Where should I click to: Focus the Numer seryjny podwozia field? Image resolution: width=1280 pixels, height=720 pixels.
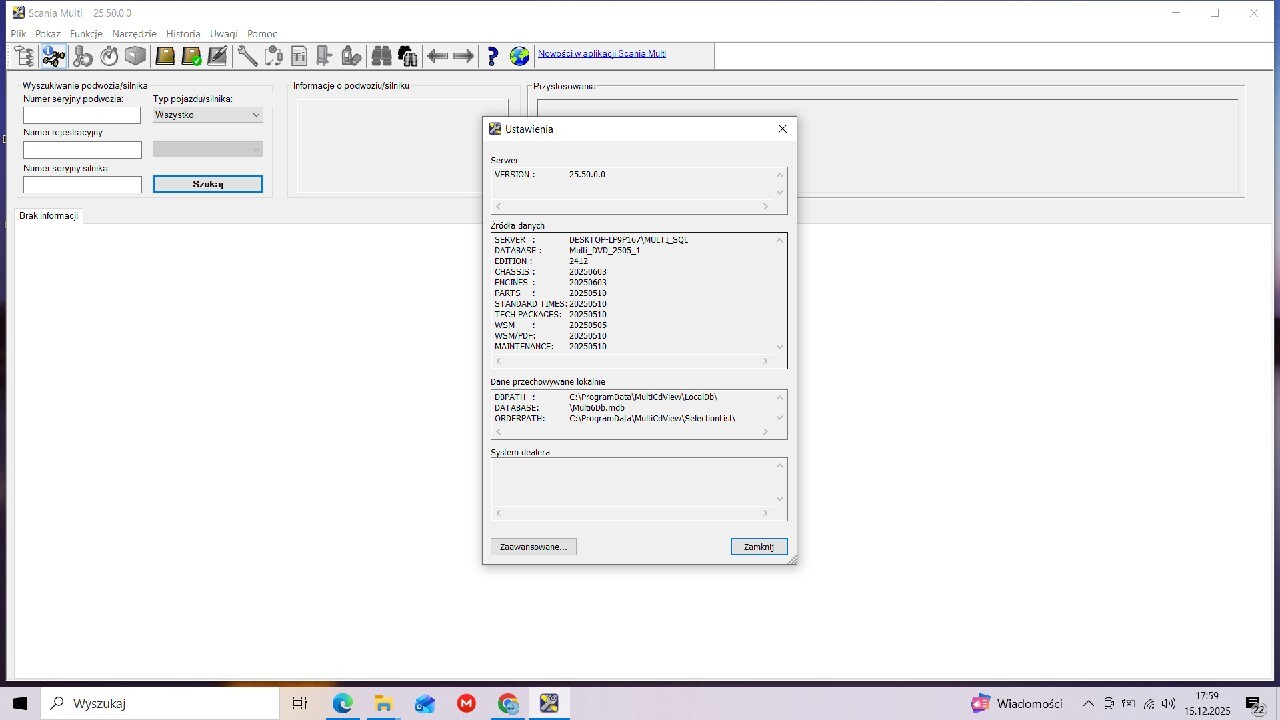coord(82,115)
